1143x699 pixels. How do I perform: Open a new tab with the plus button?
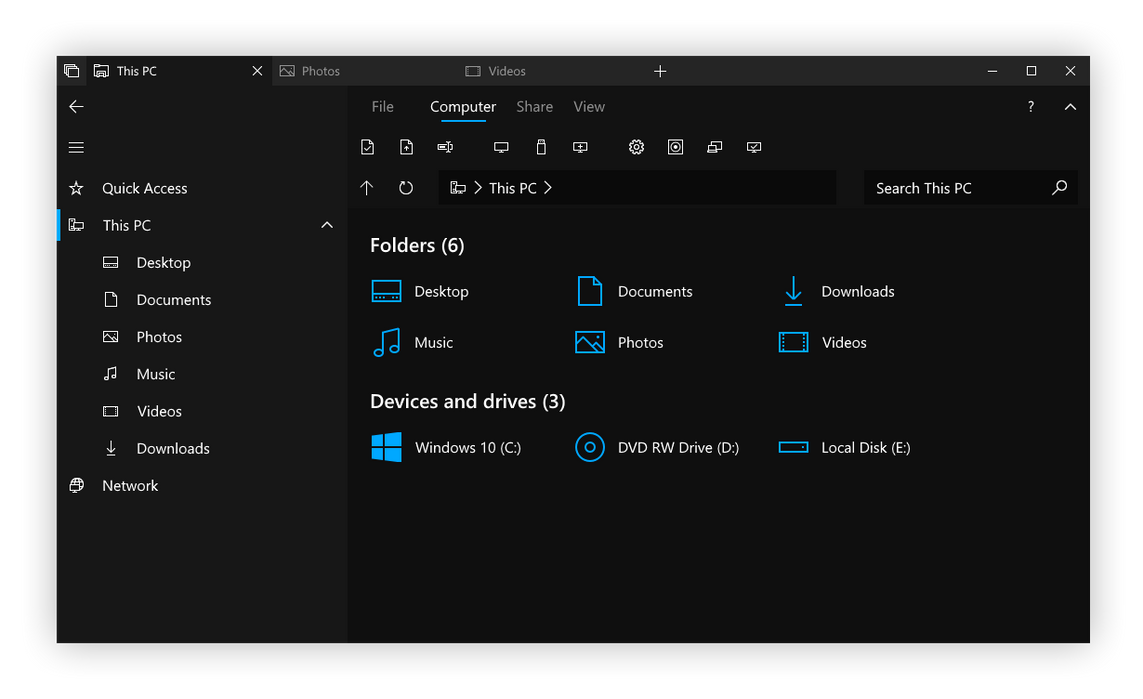(x=660, y=70)
